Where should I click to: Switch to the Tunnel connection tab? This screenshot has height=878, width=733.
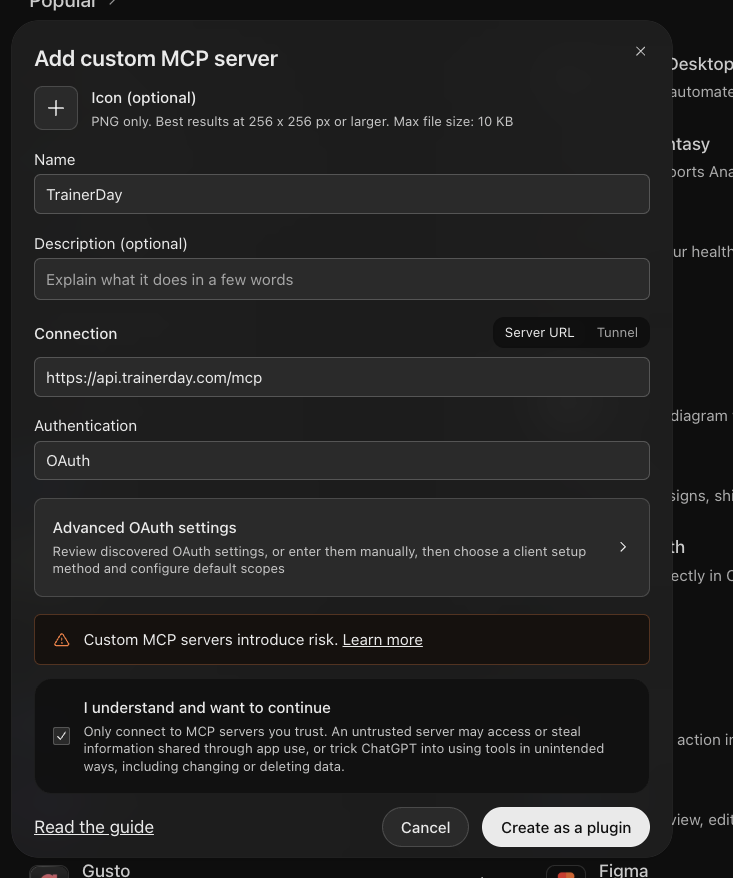(x=617, y=333)
